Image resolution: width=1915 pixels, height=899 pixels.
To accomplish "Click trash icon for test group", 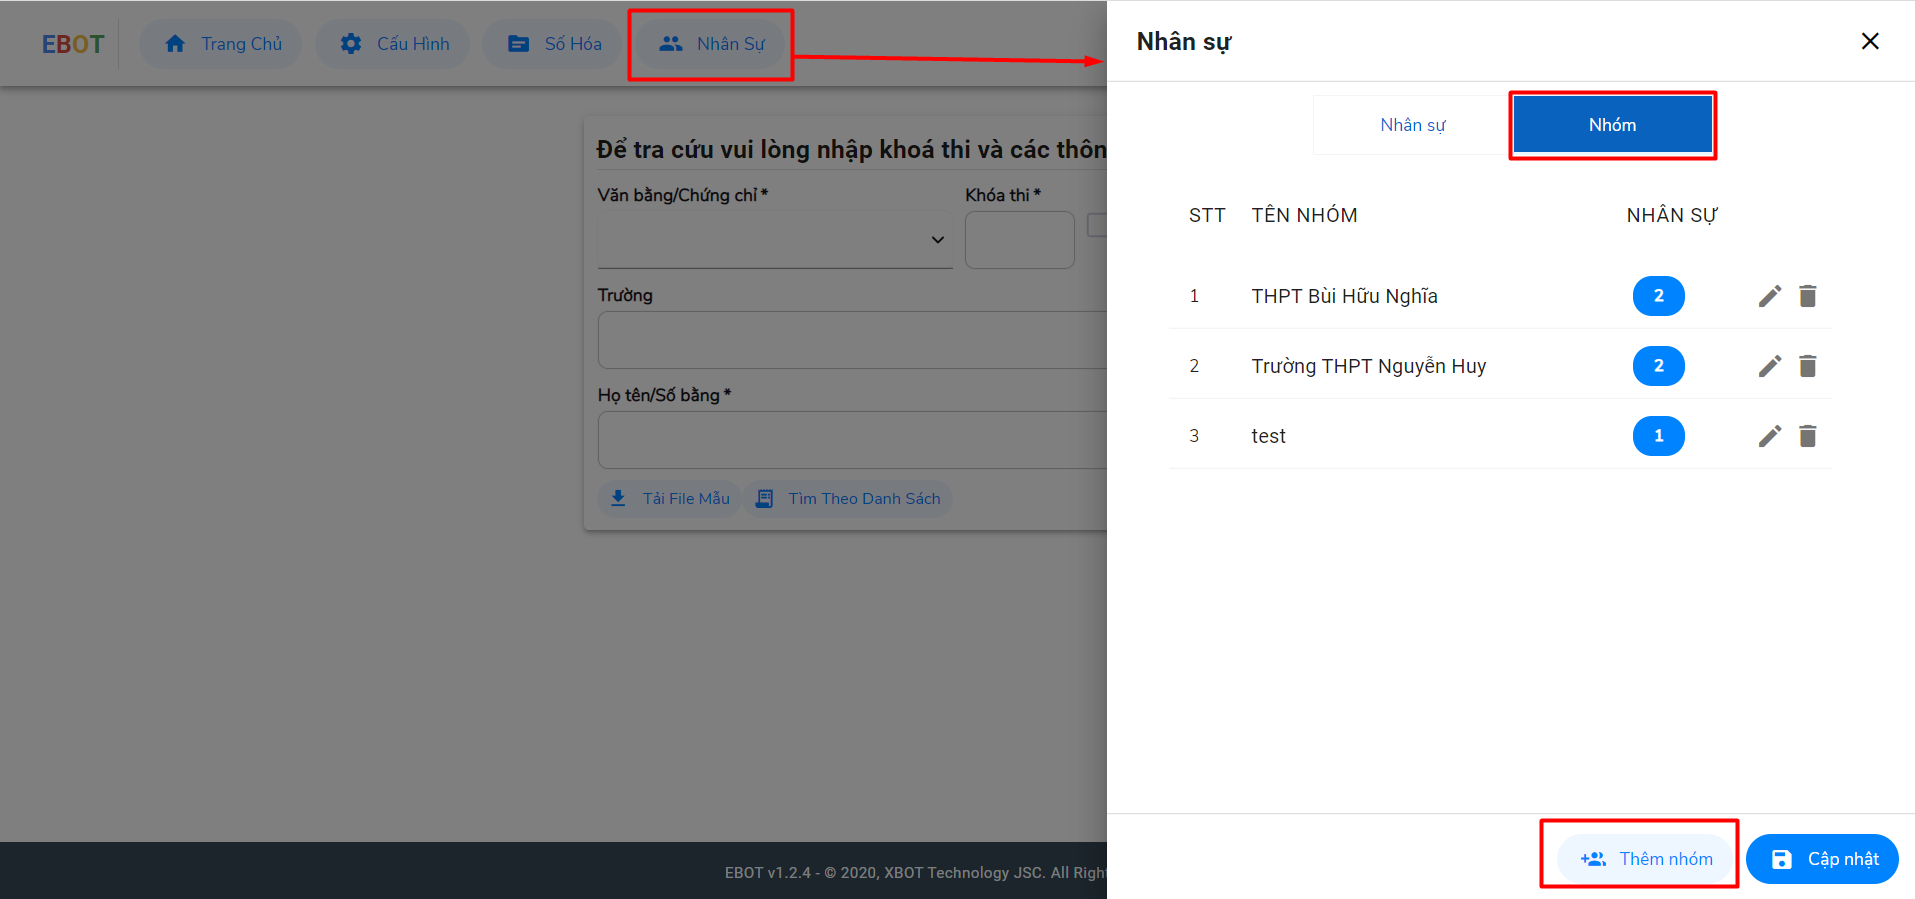I will pyautogui.click(x=1807, y=436).
